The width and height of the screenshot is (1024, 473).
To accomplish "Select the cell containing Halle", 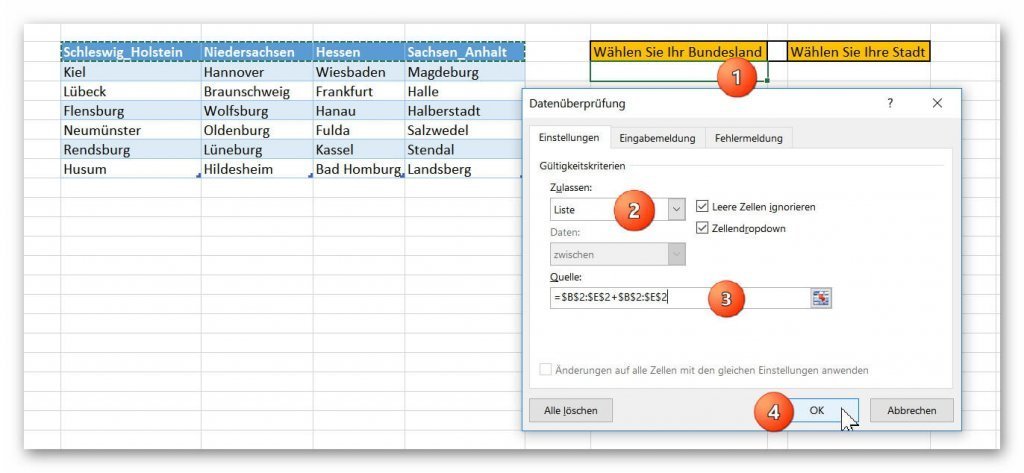I will pos(464,91).
